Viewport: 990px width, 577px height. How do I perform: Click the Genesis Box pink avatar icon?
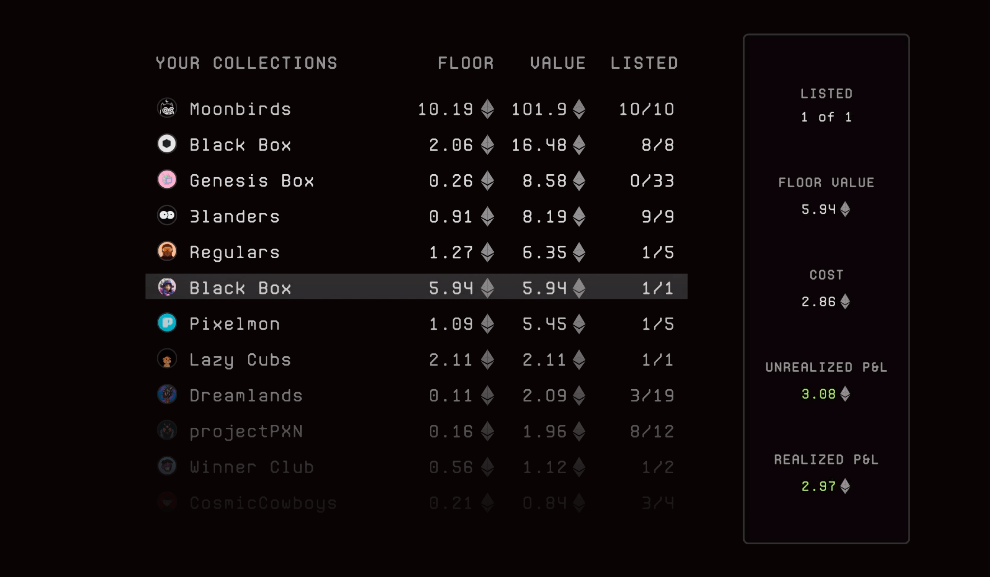(167, 180)
